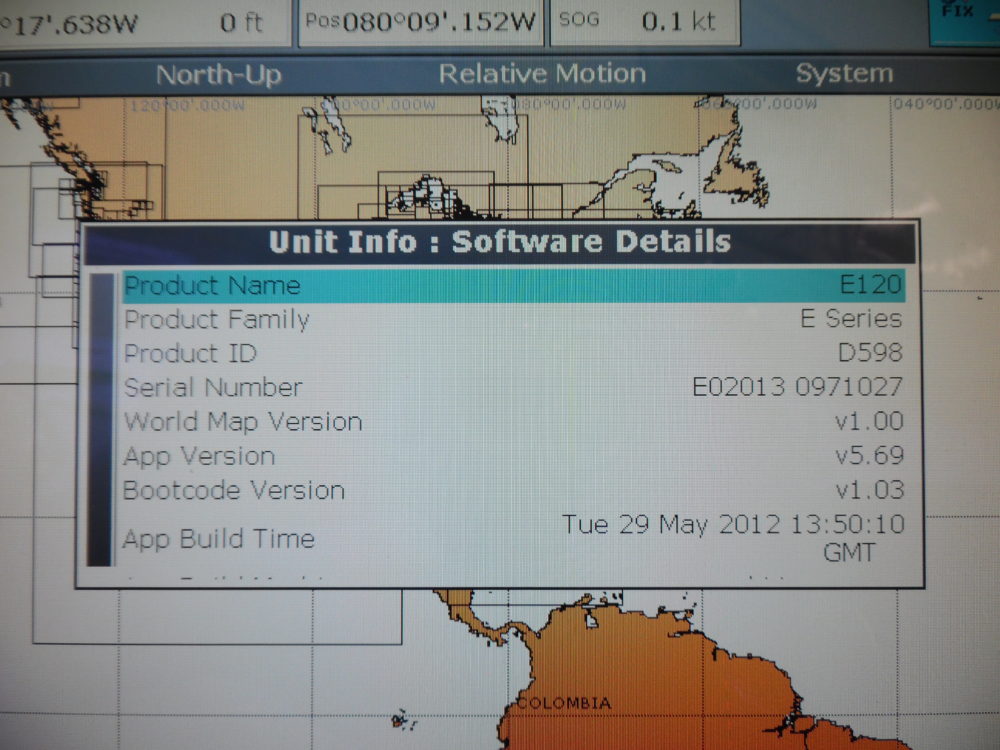Image resolution: width=1000 pixels, height=750 pixels.
Task: Highlight the Bootcode Version row
Action: [x=512, y=491]
